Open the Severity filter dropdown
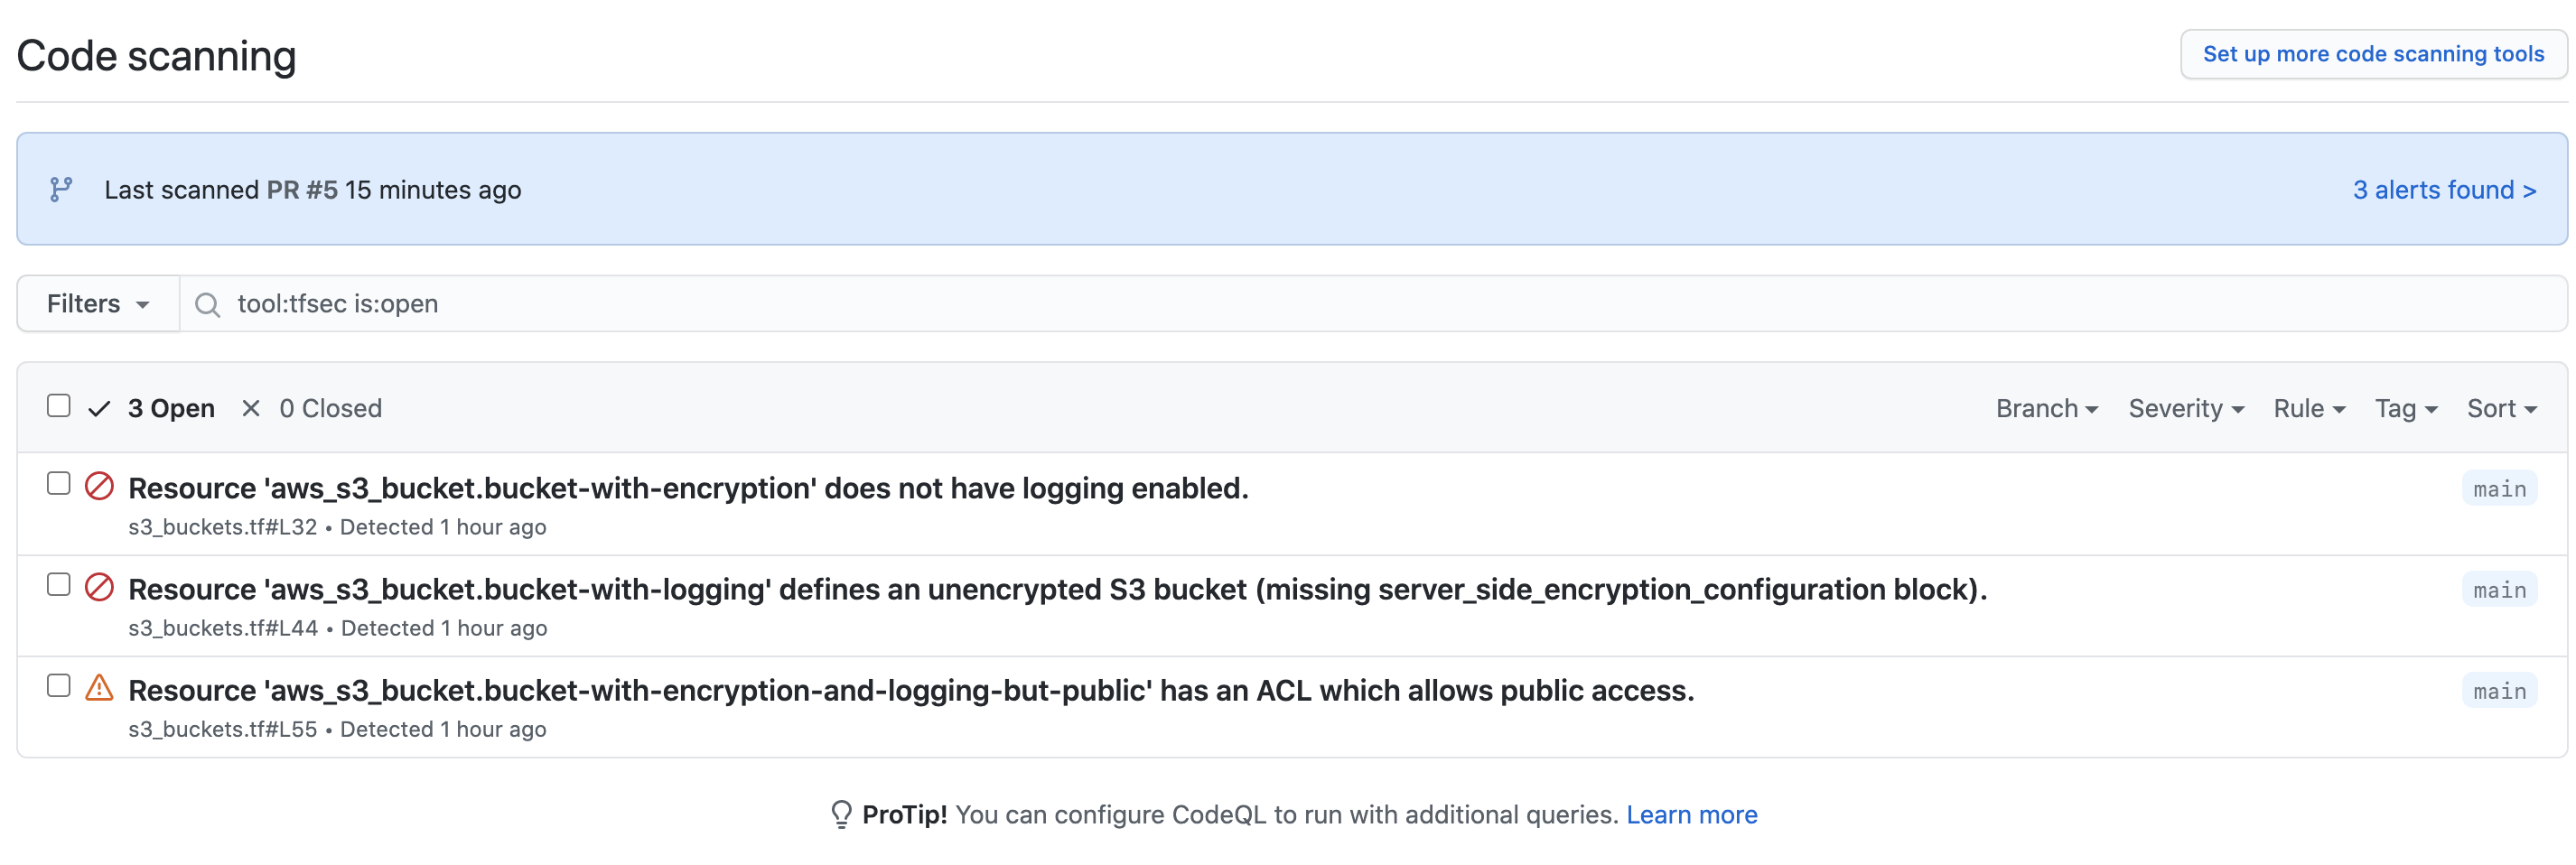Screen dimensions: 2576x865 2185,408
